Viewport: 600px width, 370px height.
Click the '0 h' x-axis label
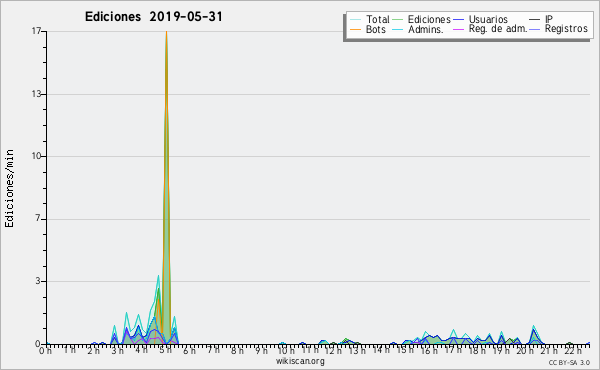[x=46, y=350]
